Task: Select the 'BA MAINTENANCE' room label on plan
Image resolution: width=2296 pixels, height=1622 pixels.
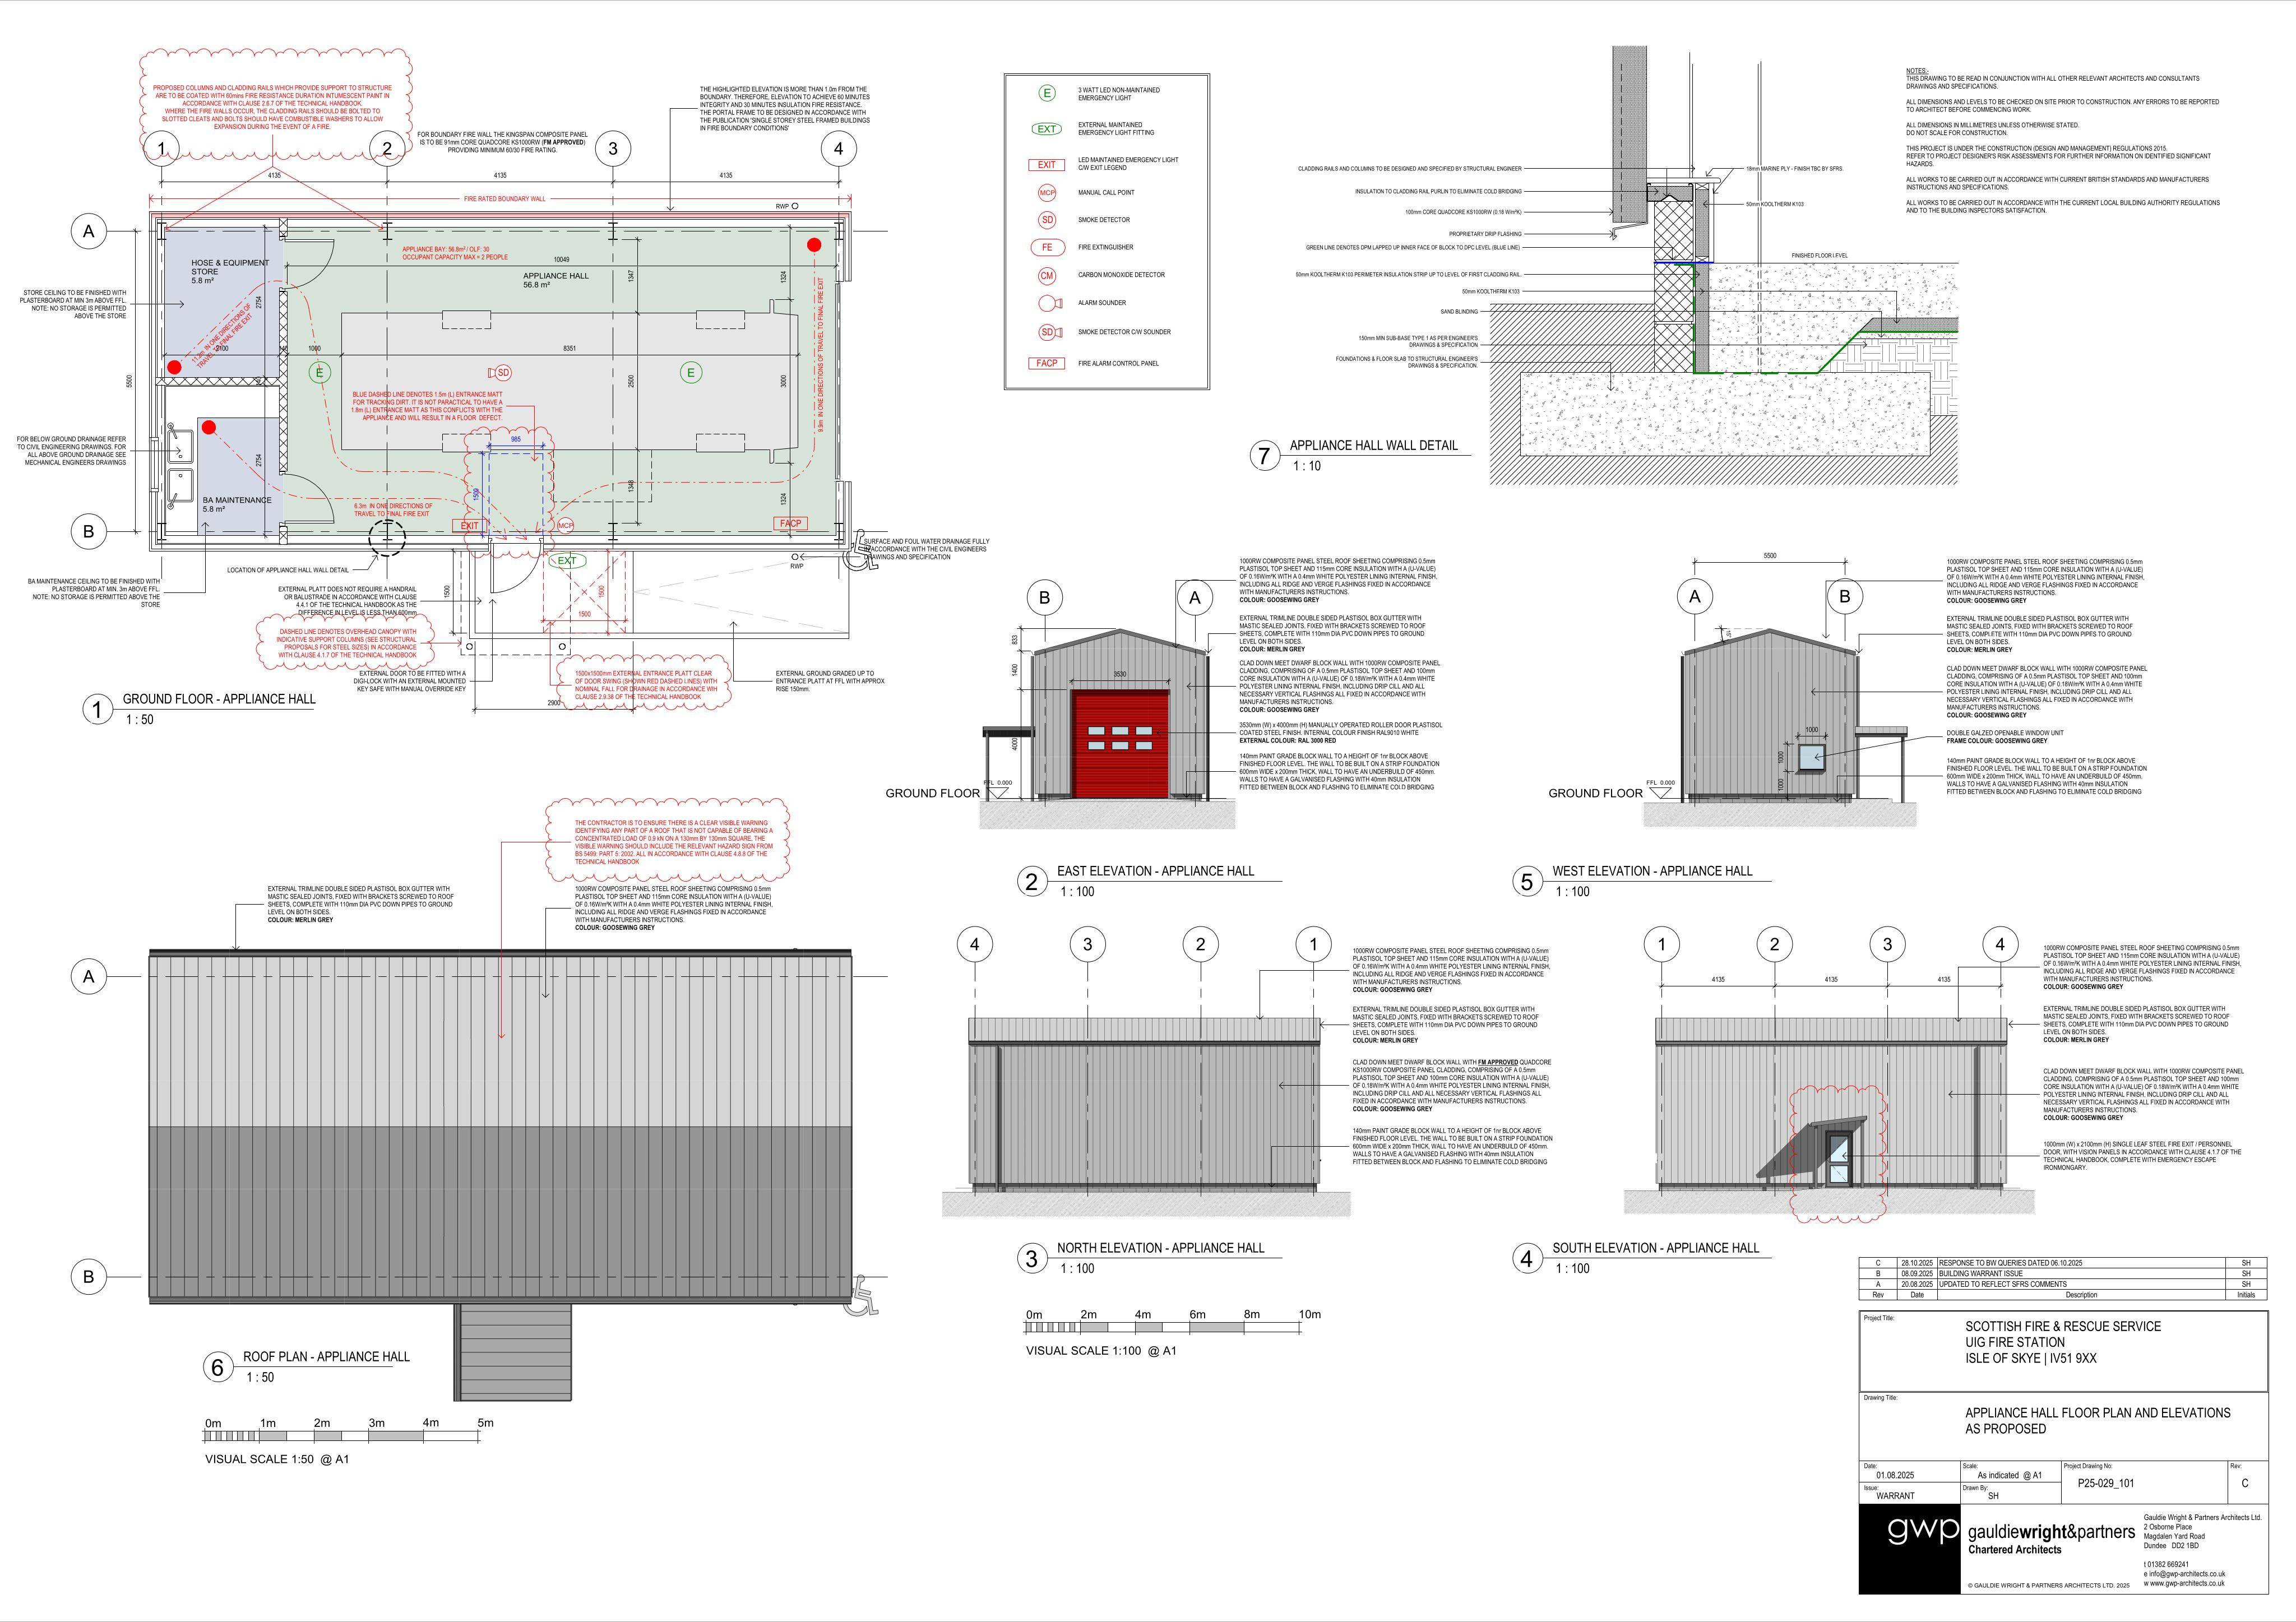Action: coord(237,500)
